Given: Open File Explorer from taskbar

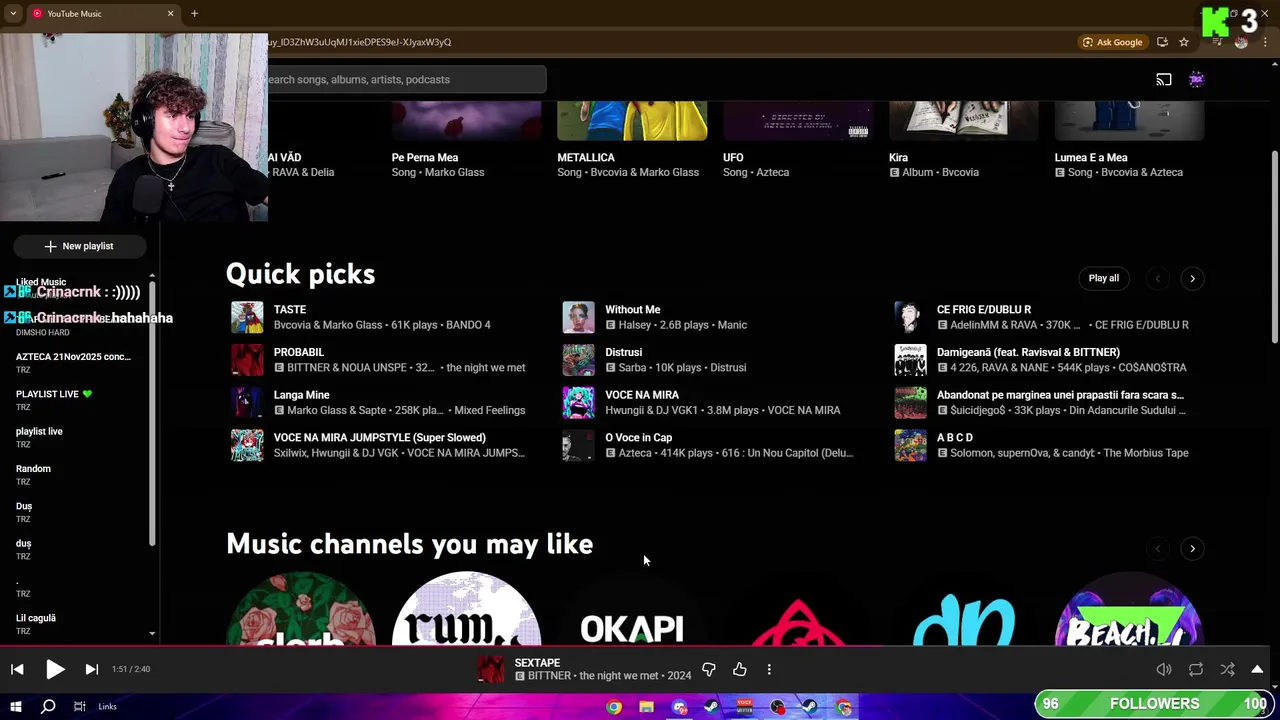Looking at the screenshot, I should point(646,706).
